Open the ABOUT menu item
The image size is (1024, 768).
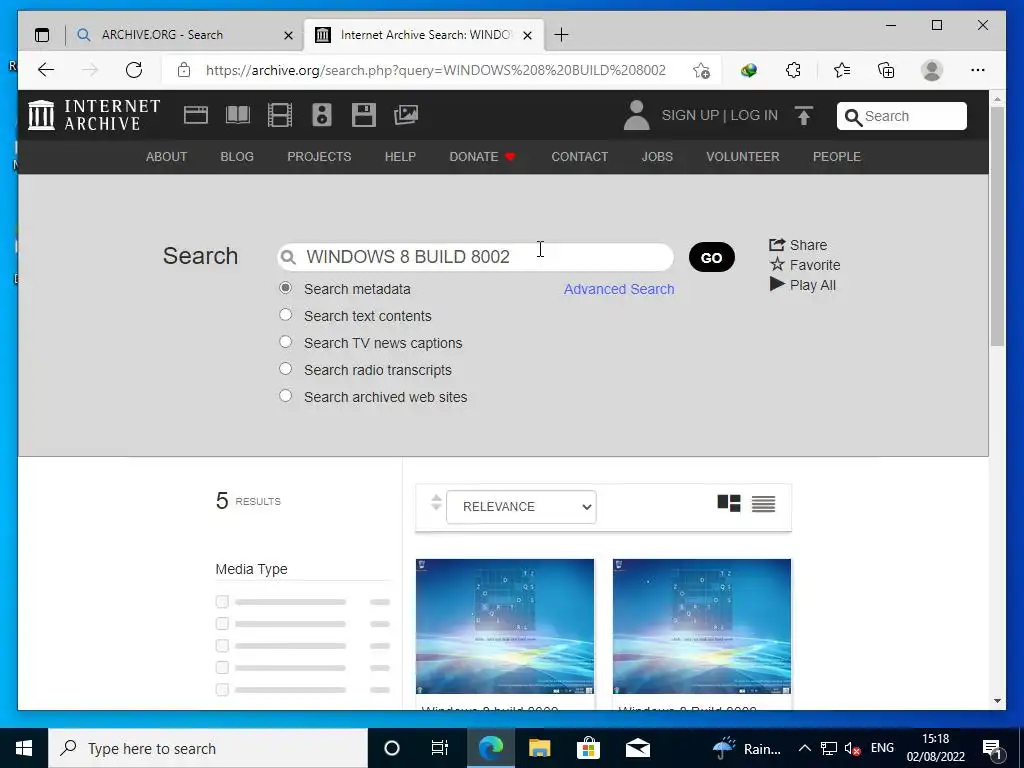(x=167, y=157)
